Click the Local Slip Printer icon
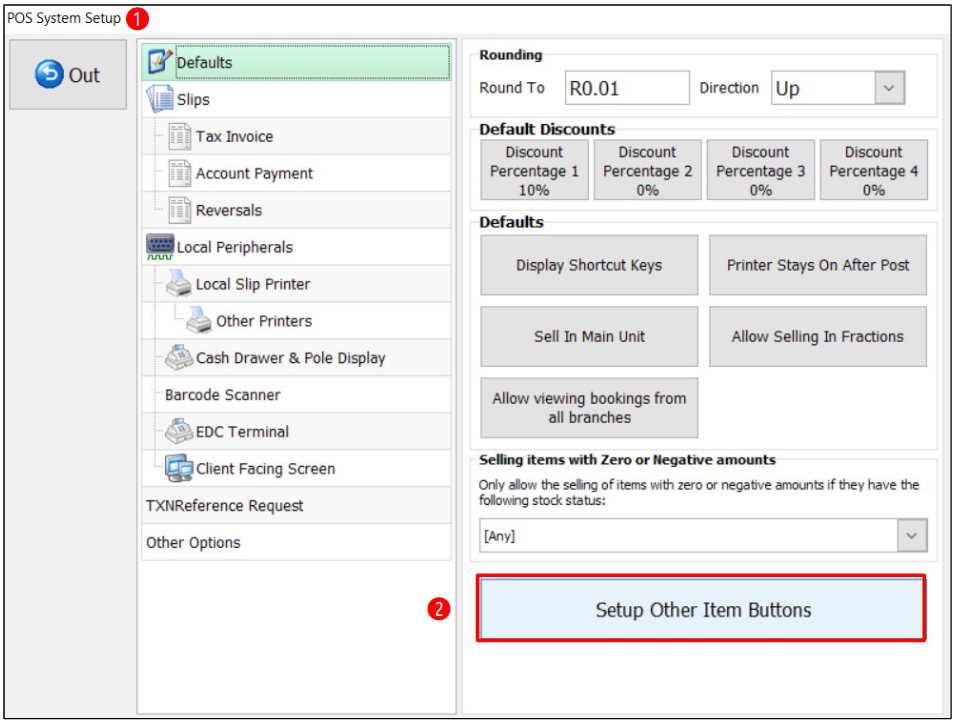Screen dimensions: 956x722 coord(179,284)
